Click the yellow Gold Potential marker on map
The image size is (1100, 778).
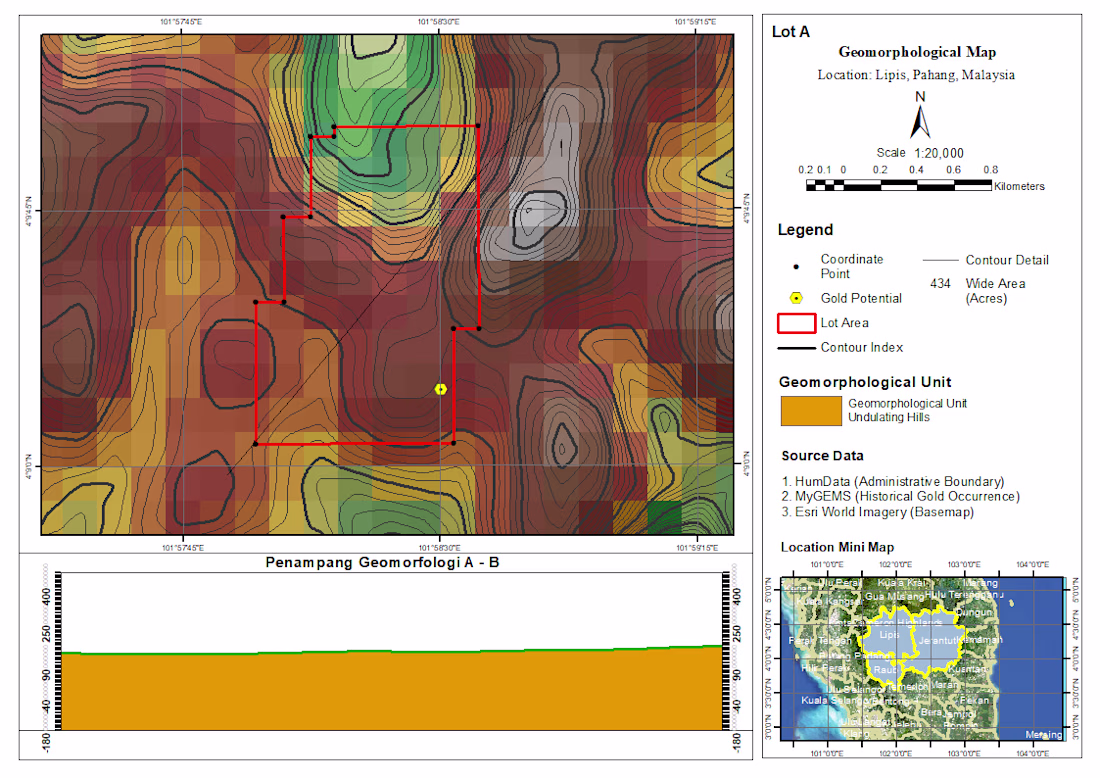441,389
